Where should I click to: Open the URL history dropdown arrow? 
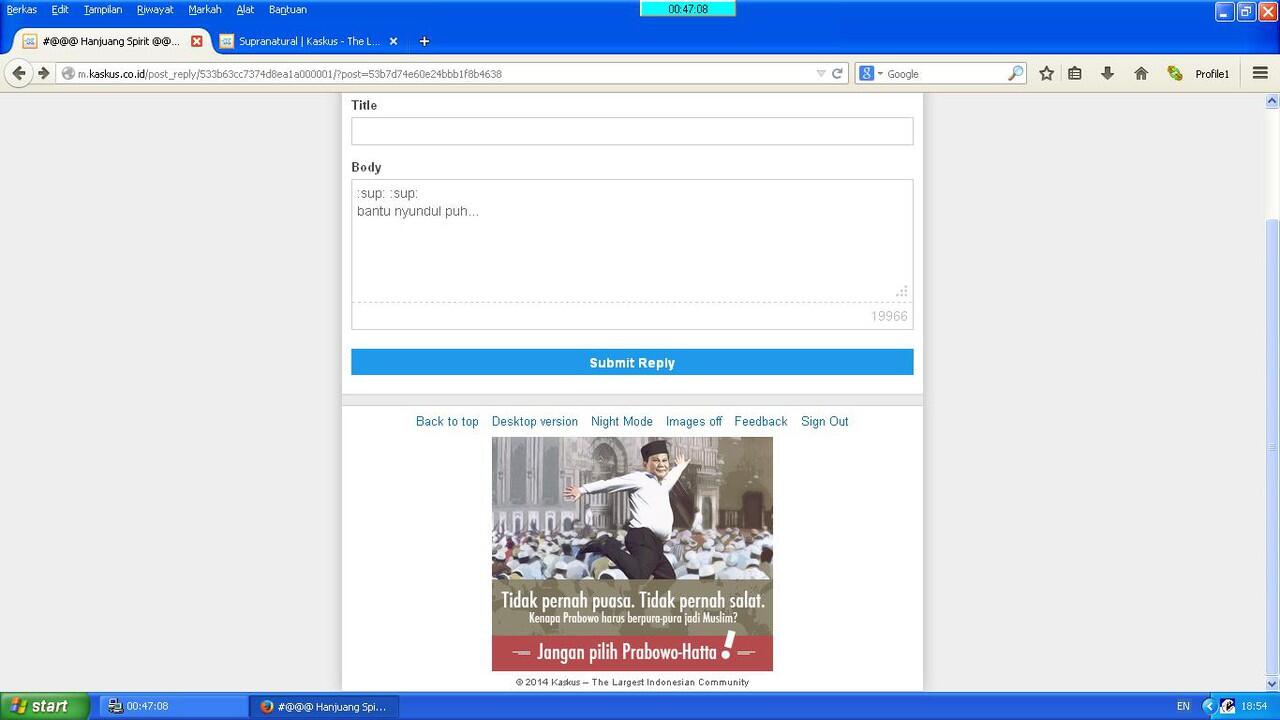point(821,73)
